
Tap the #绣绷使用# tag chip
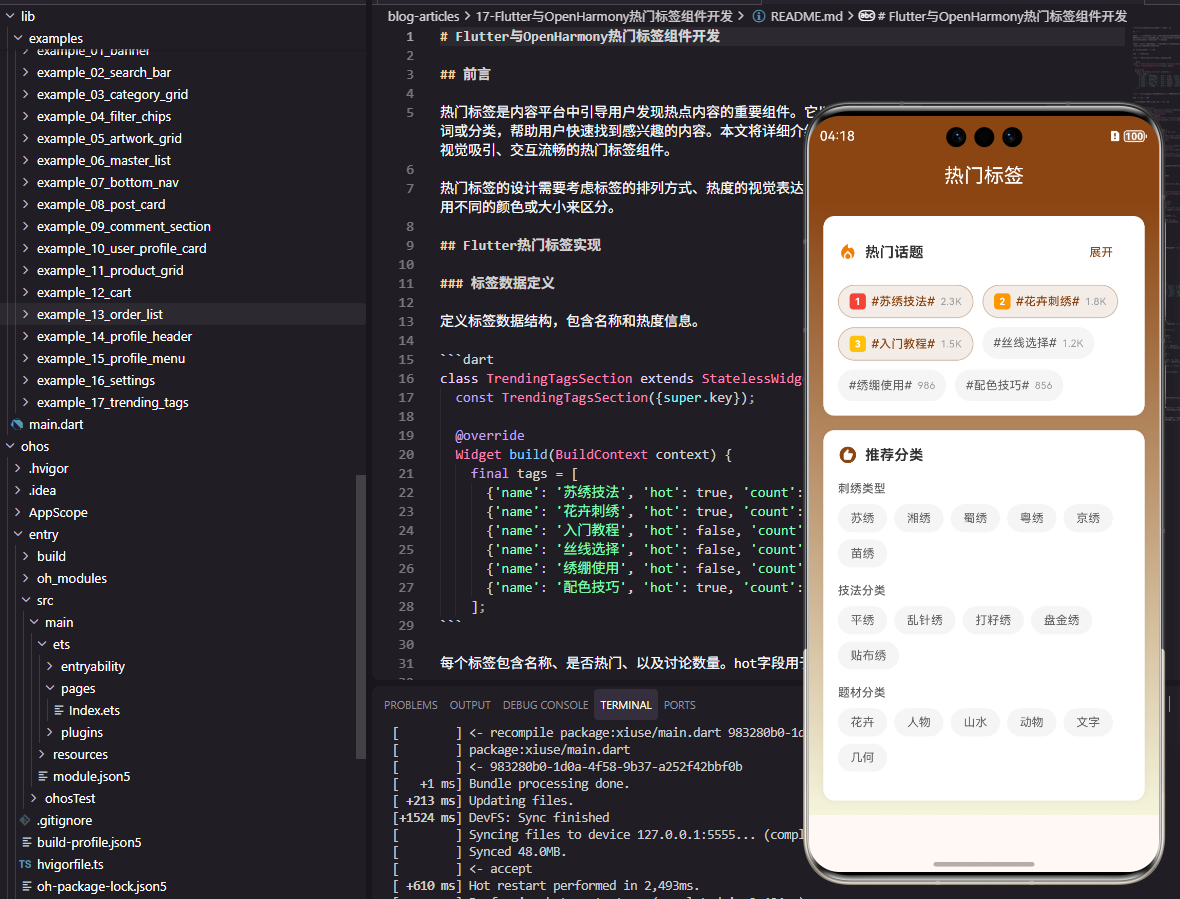[892, 385]
